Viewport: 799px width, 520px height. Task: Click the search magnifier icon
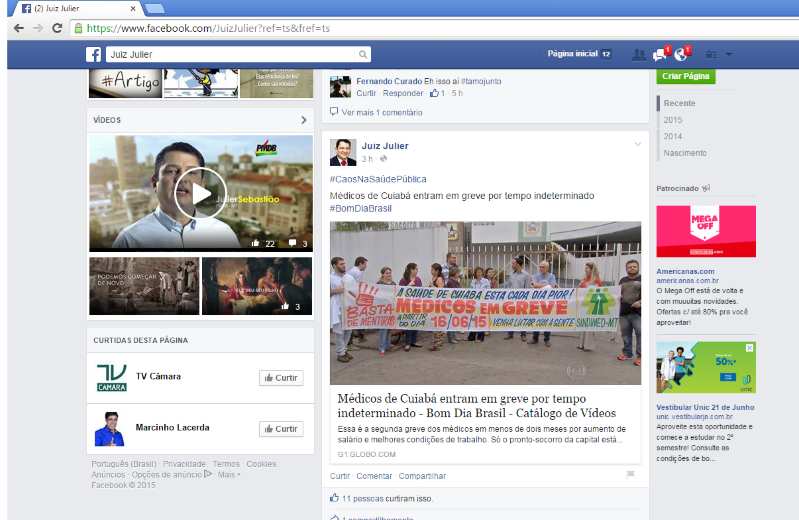click(362, 55)
